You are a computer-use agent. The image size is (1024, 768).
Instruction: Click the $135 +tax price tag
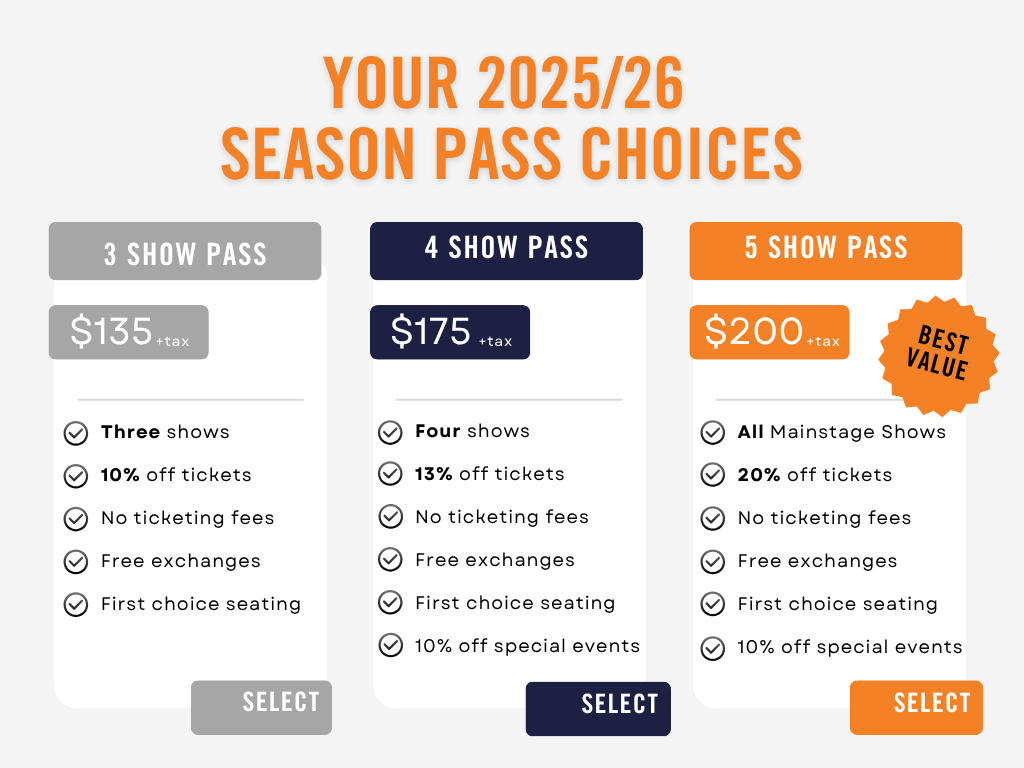129,332
